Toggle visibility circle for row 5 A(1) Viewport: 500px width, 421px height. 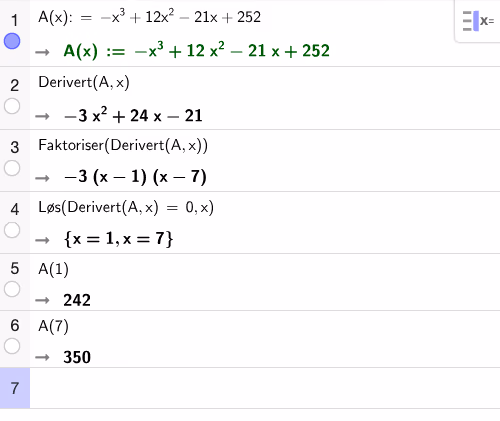[12, 289]
